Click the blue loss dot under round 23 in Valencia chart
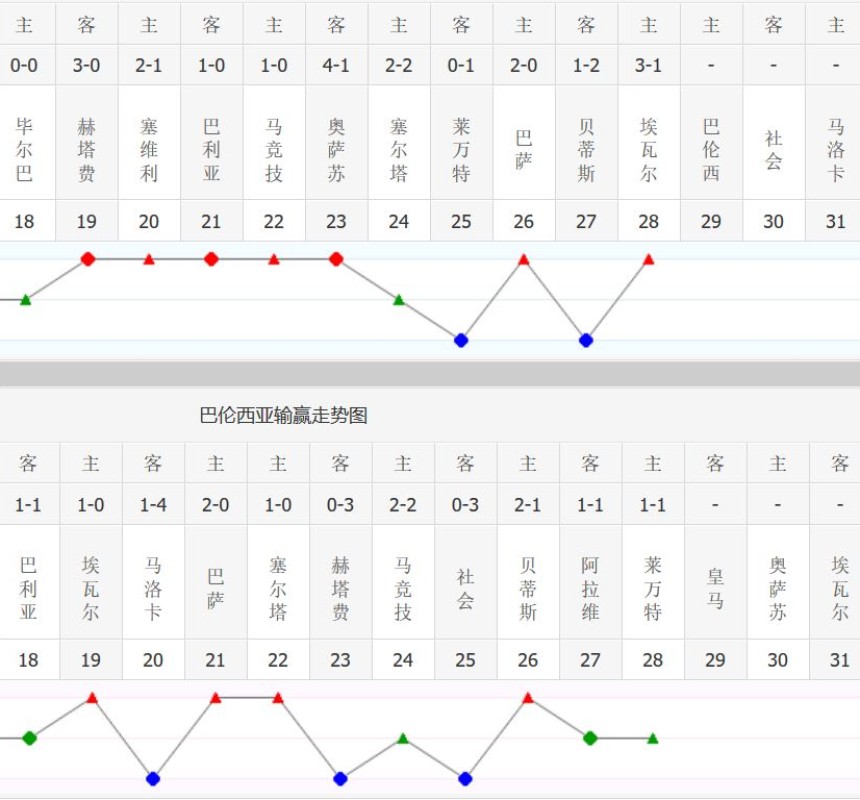 pyautogui.click(x=340, y=778)
